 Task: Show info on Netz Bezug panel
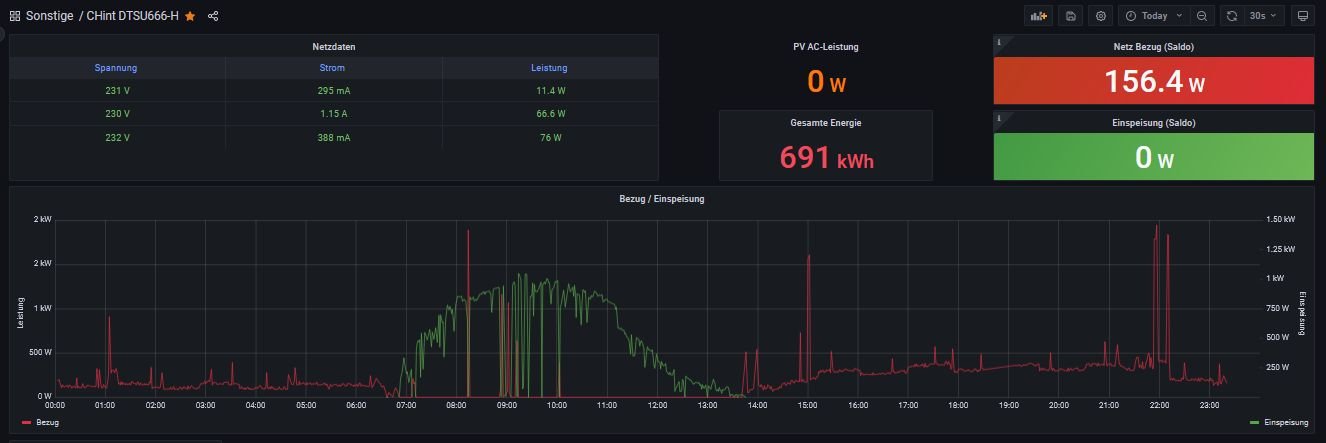click(x=998, y=41)
